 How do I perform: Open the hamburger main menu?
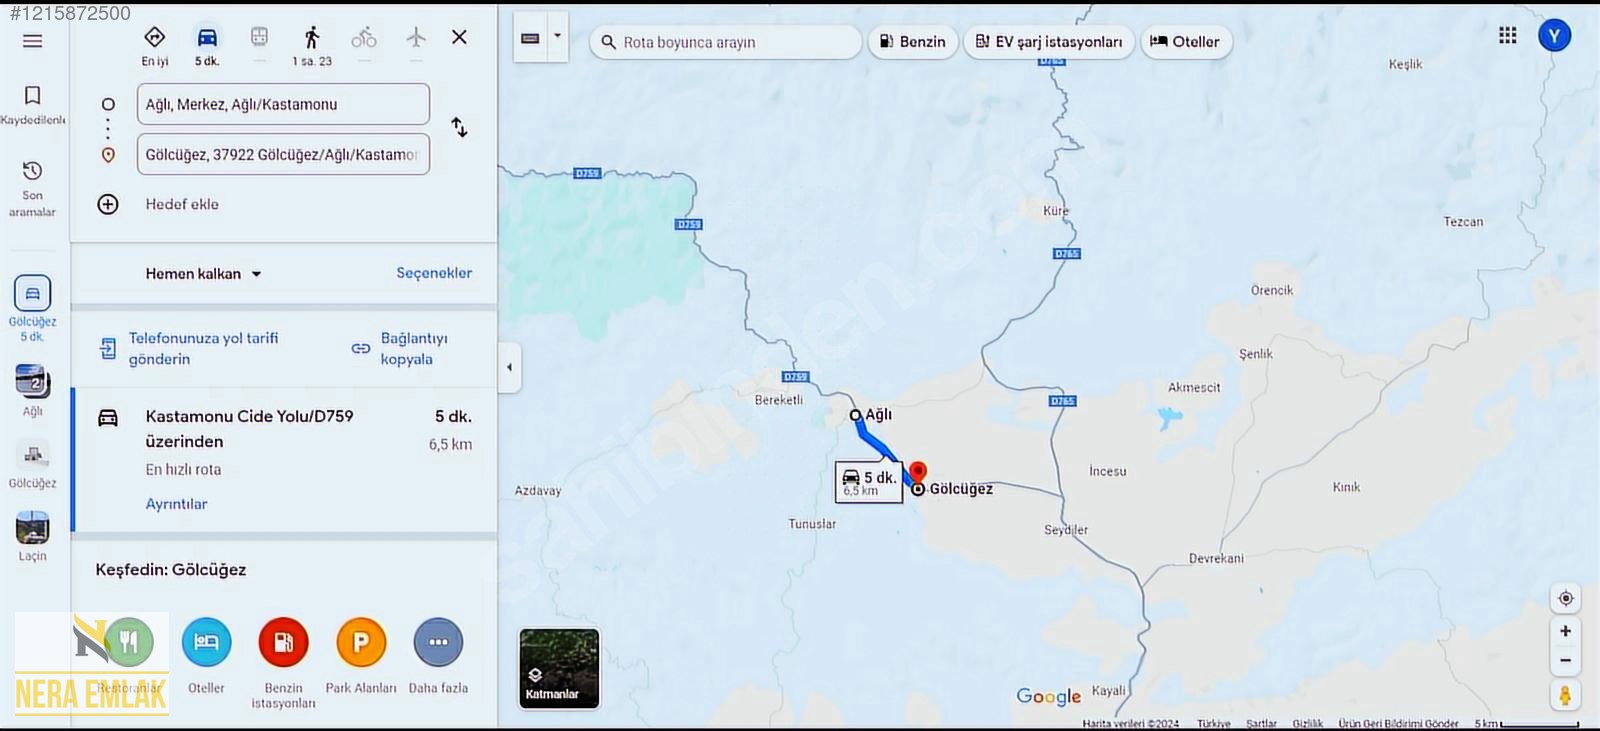pyautogui.click(x=32, y=41)
